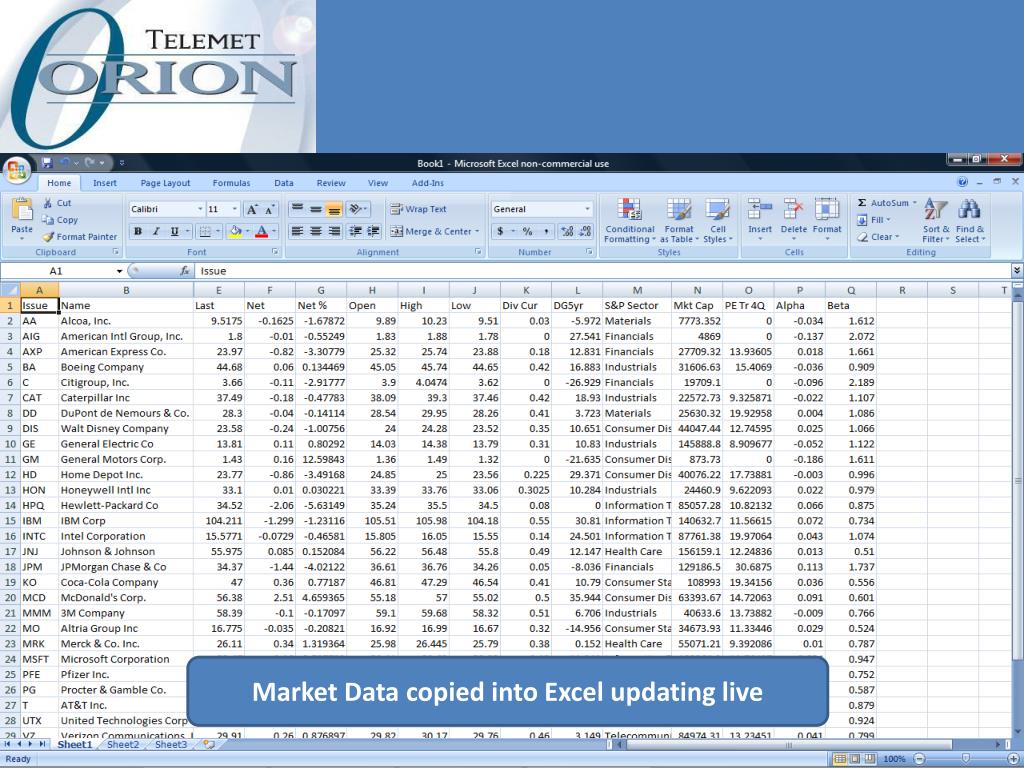Open the Calibri font name dropdown
The image size is (1024, 768).
tap(200, 209)
